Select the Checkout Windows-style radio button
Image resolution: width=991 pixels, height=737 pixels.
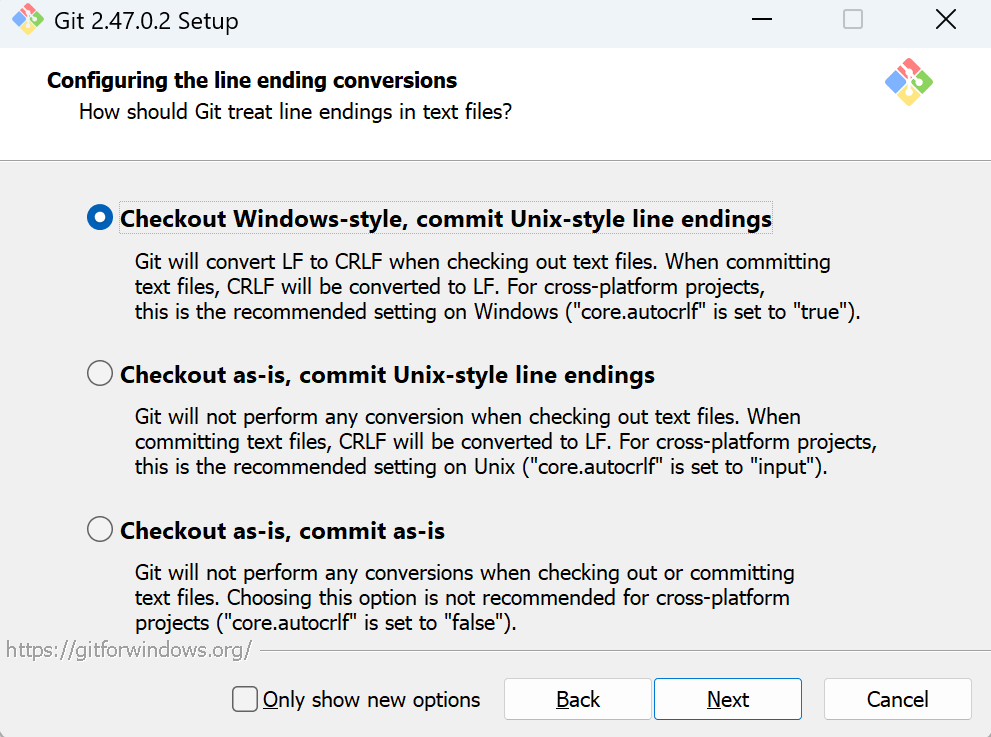(100, 218)
